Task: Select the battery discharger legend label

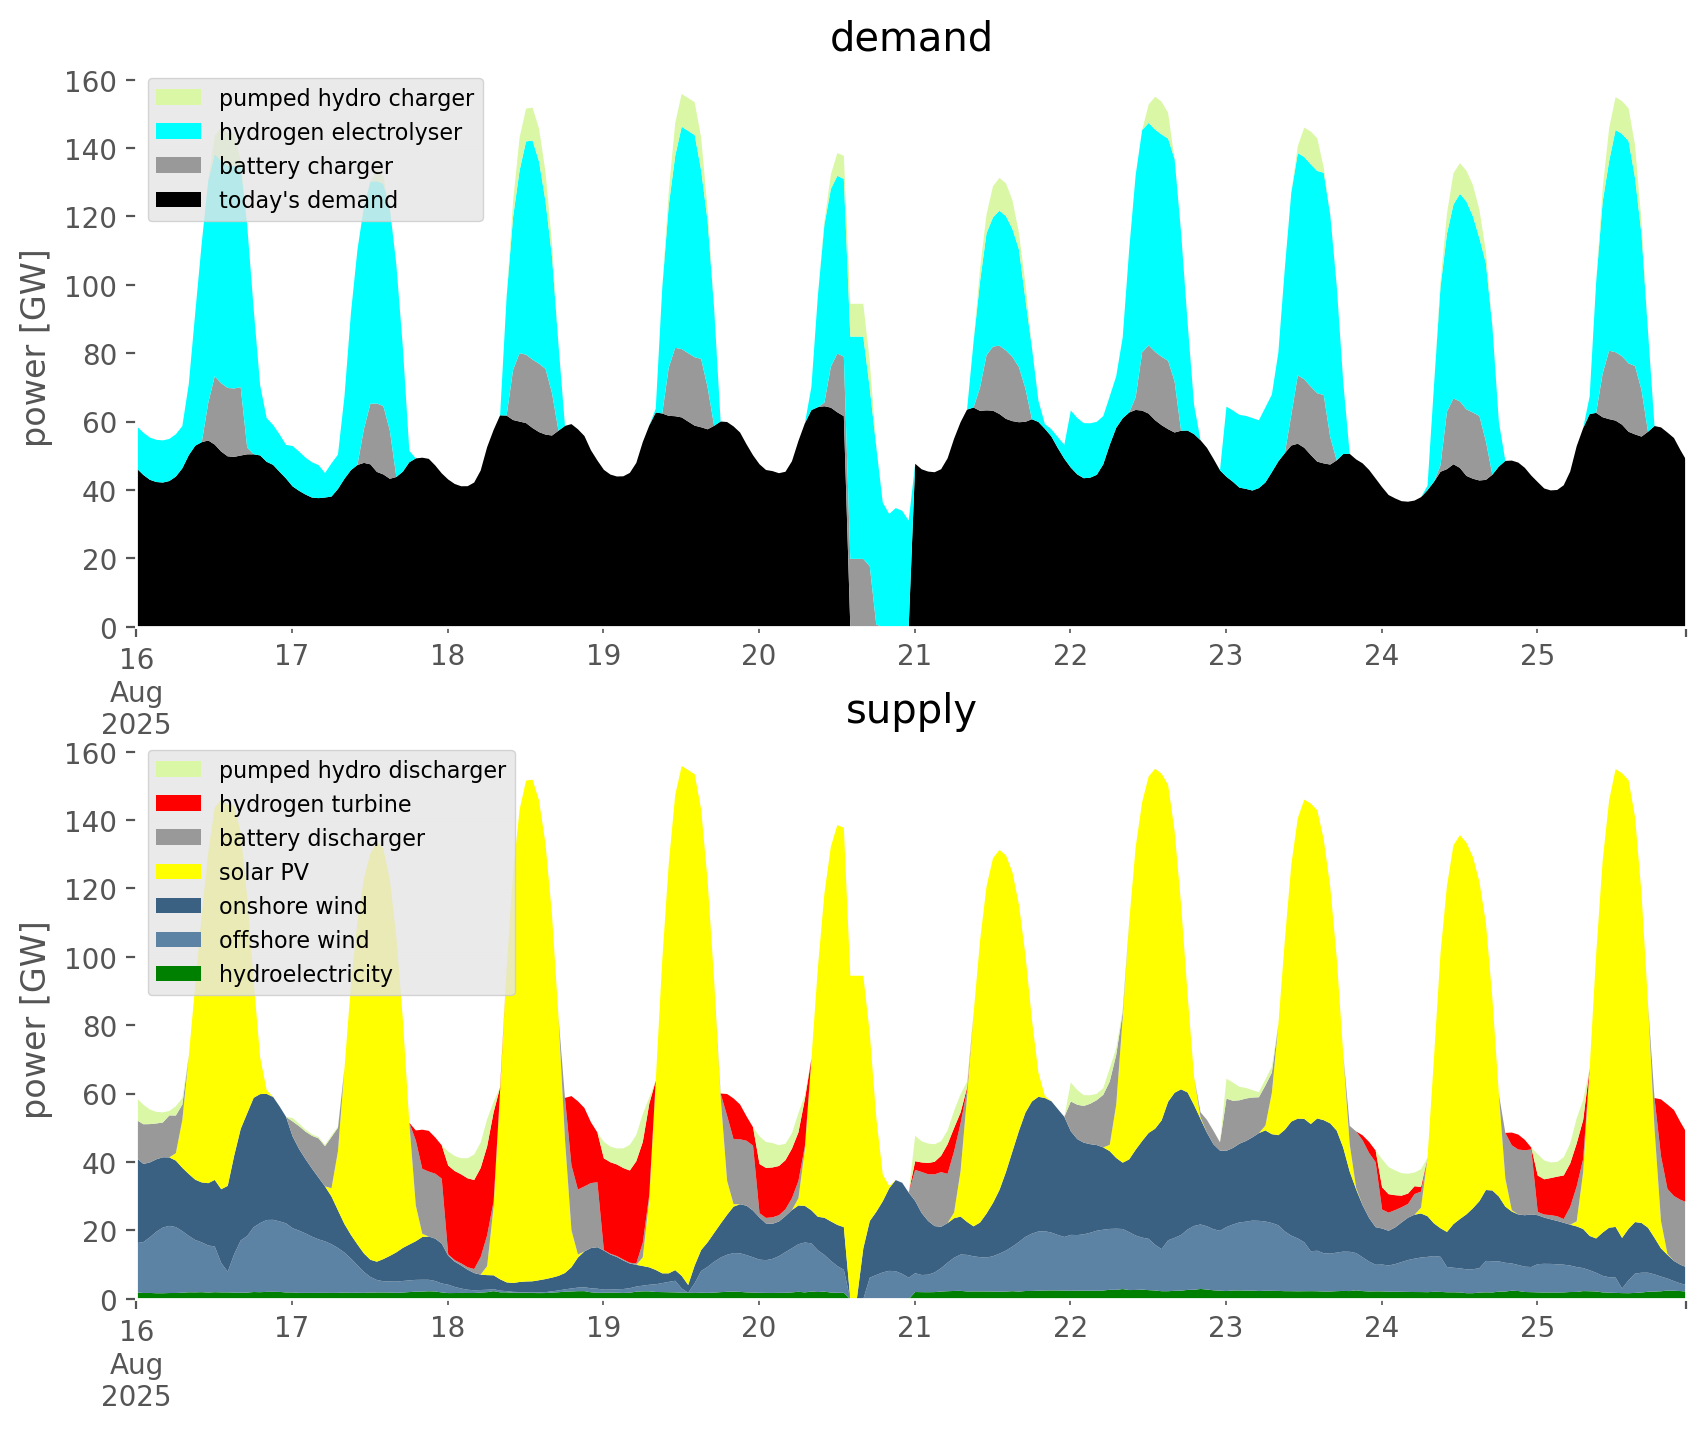Action: coord(321,838)
